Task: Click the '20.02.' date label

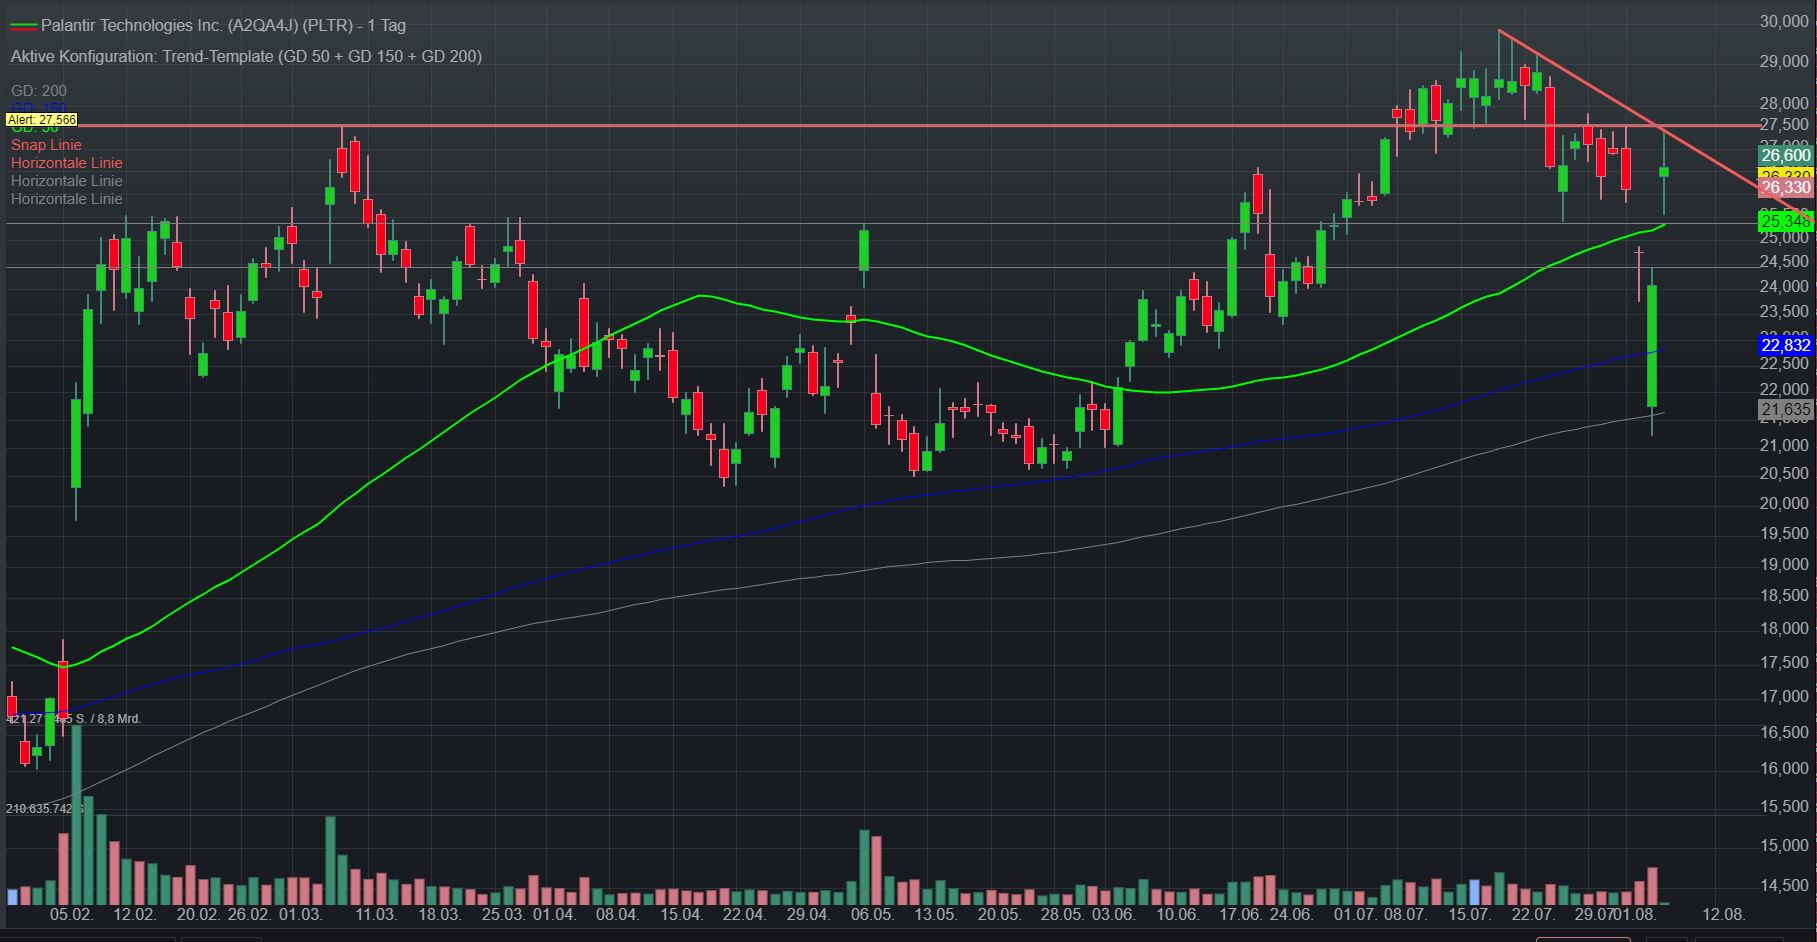Action: click(x=198, y=914)
